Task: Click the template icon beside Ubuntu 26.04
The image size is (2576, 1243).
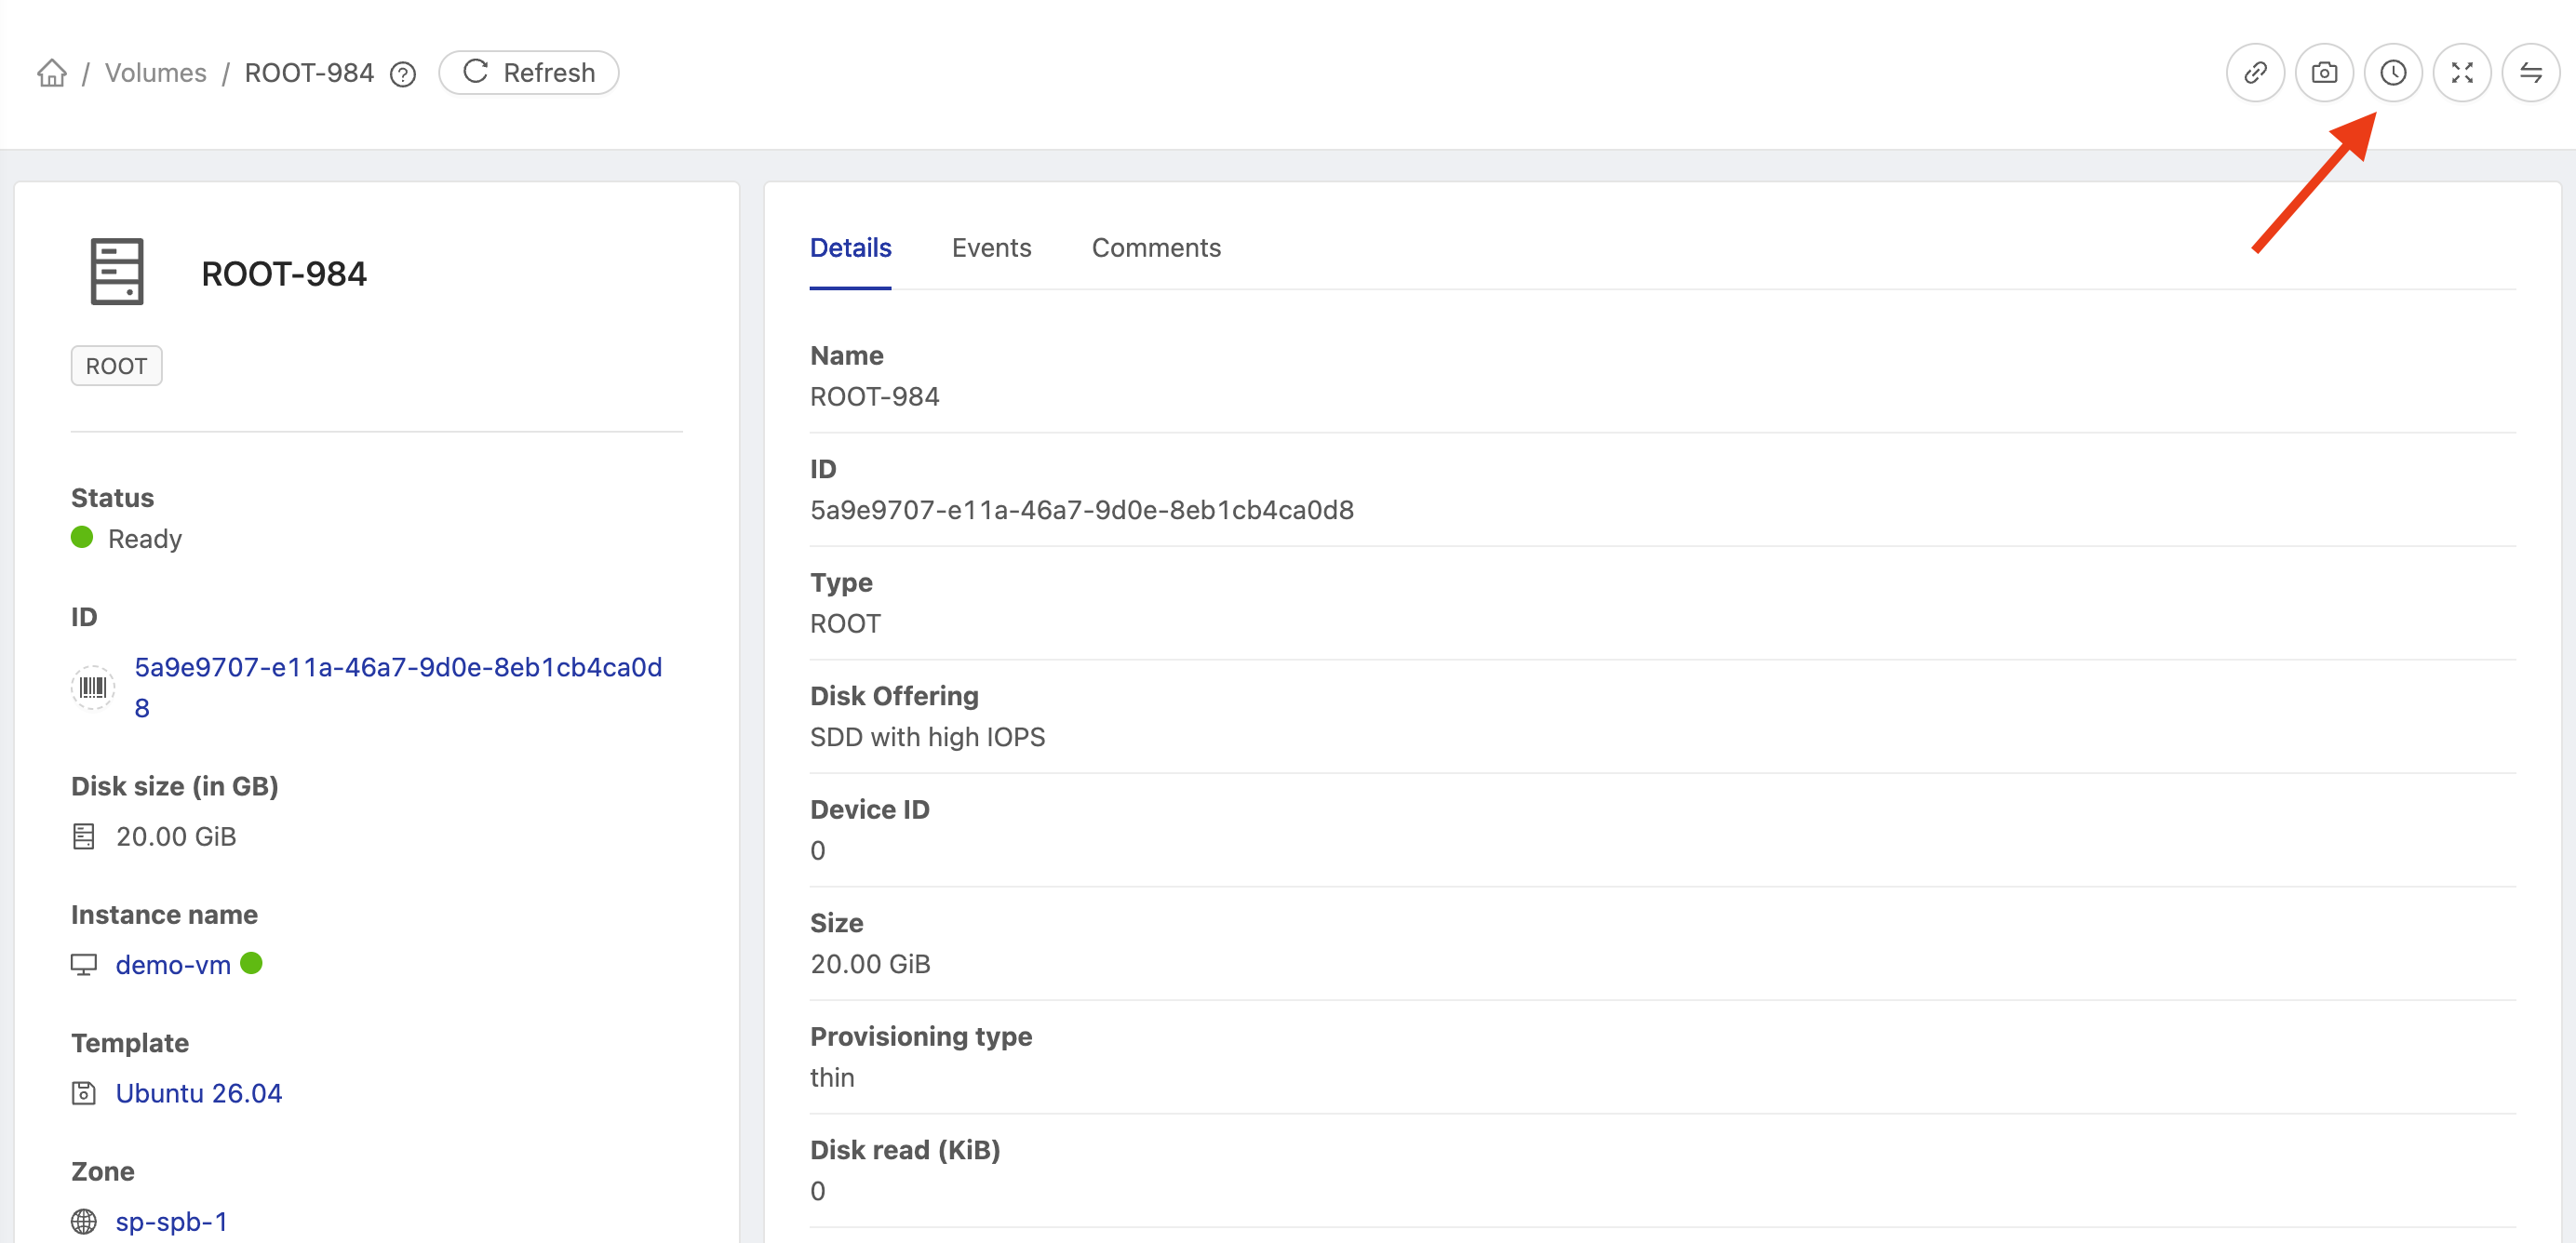Action: (84, 1093)
